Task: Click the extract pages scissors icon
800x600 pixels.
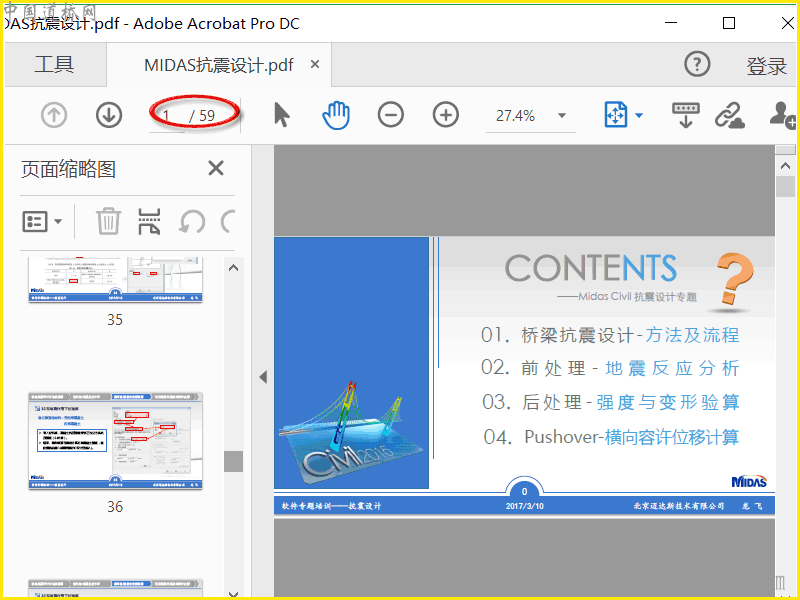Action: pos(149,221)
